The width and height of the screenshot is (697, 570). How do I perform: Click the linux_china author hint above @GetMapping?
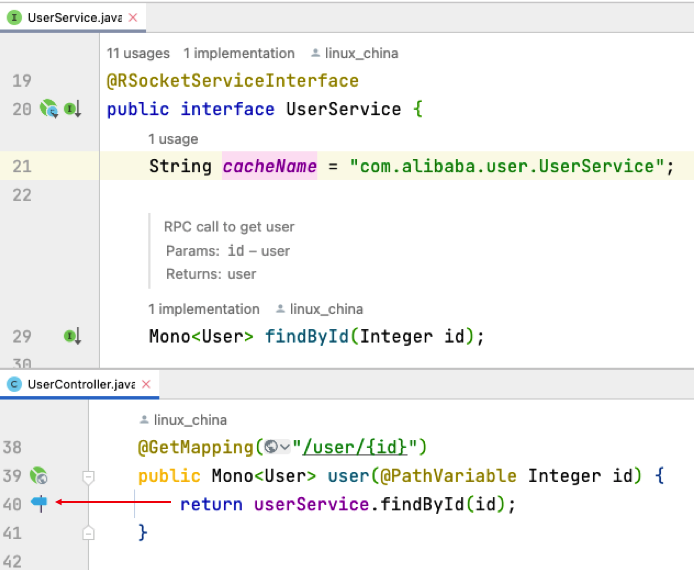coord(183,420)
